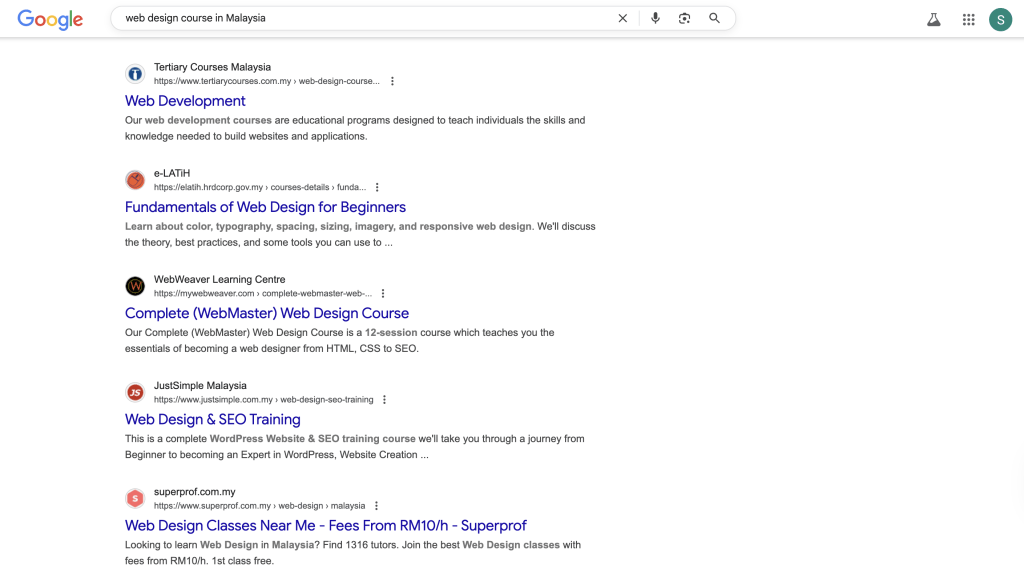Viewport: 1024px width, 565px height.
Task: Open more options for e-LATiH result
Action: tap(377, 187)
